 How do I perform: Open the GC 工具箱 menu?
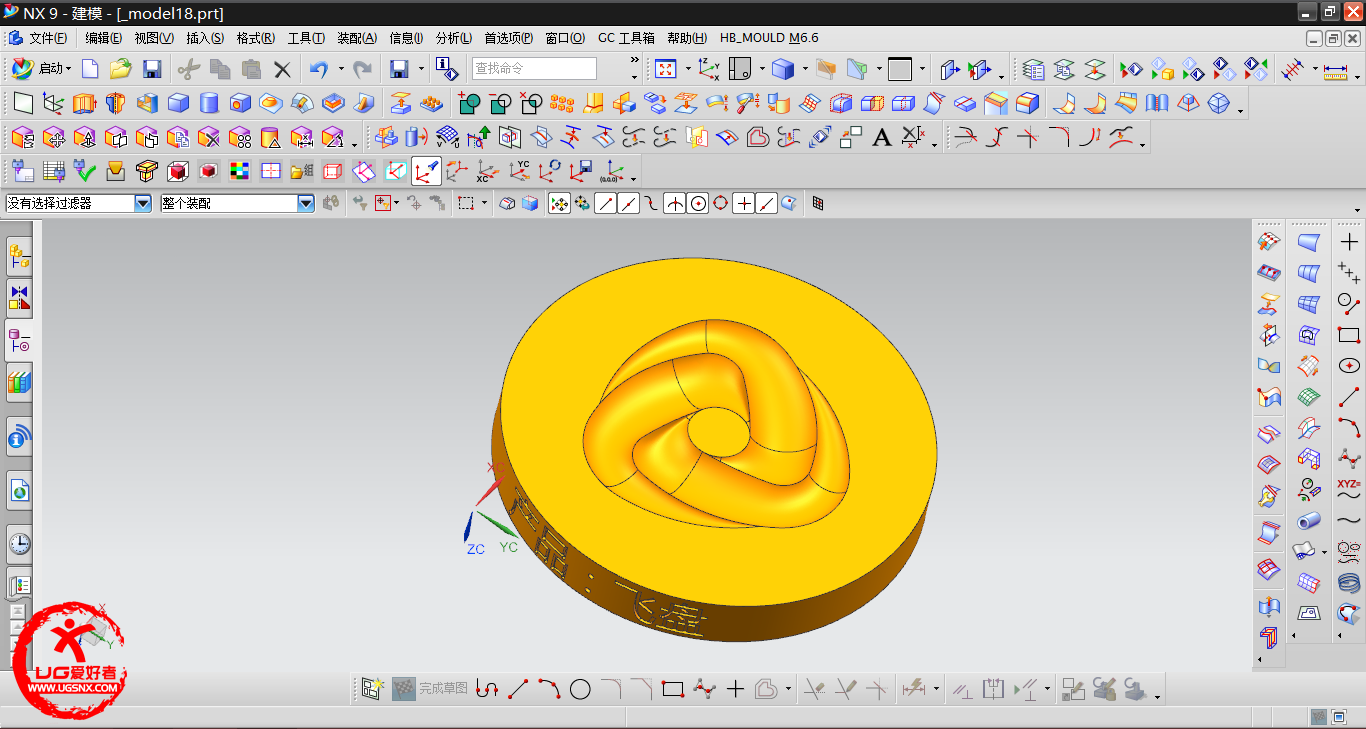[626, 38]
